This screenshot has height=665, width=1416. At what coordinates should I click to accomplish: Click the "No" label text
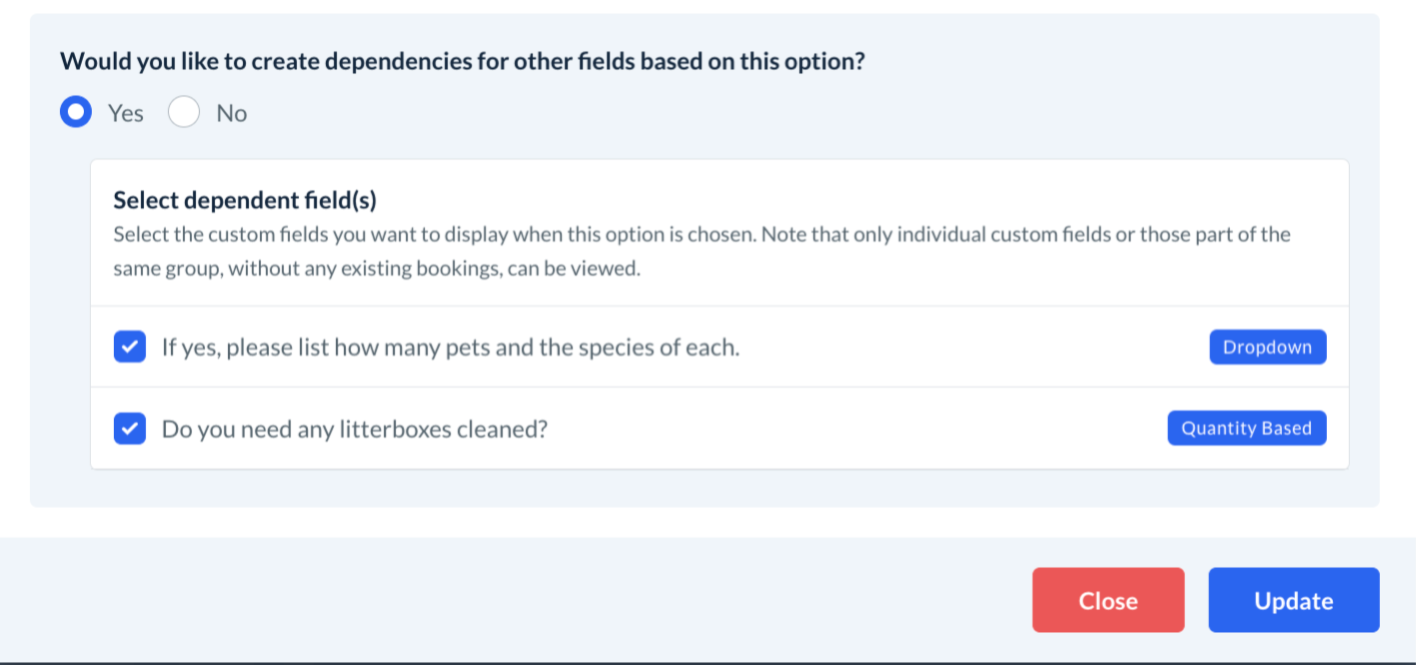[x=231, y=114]
